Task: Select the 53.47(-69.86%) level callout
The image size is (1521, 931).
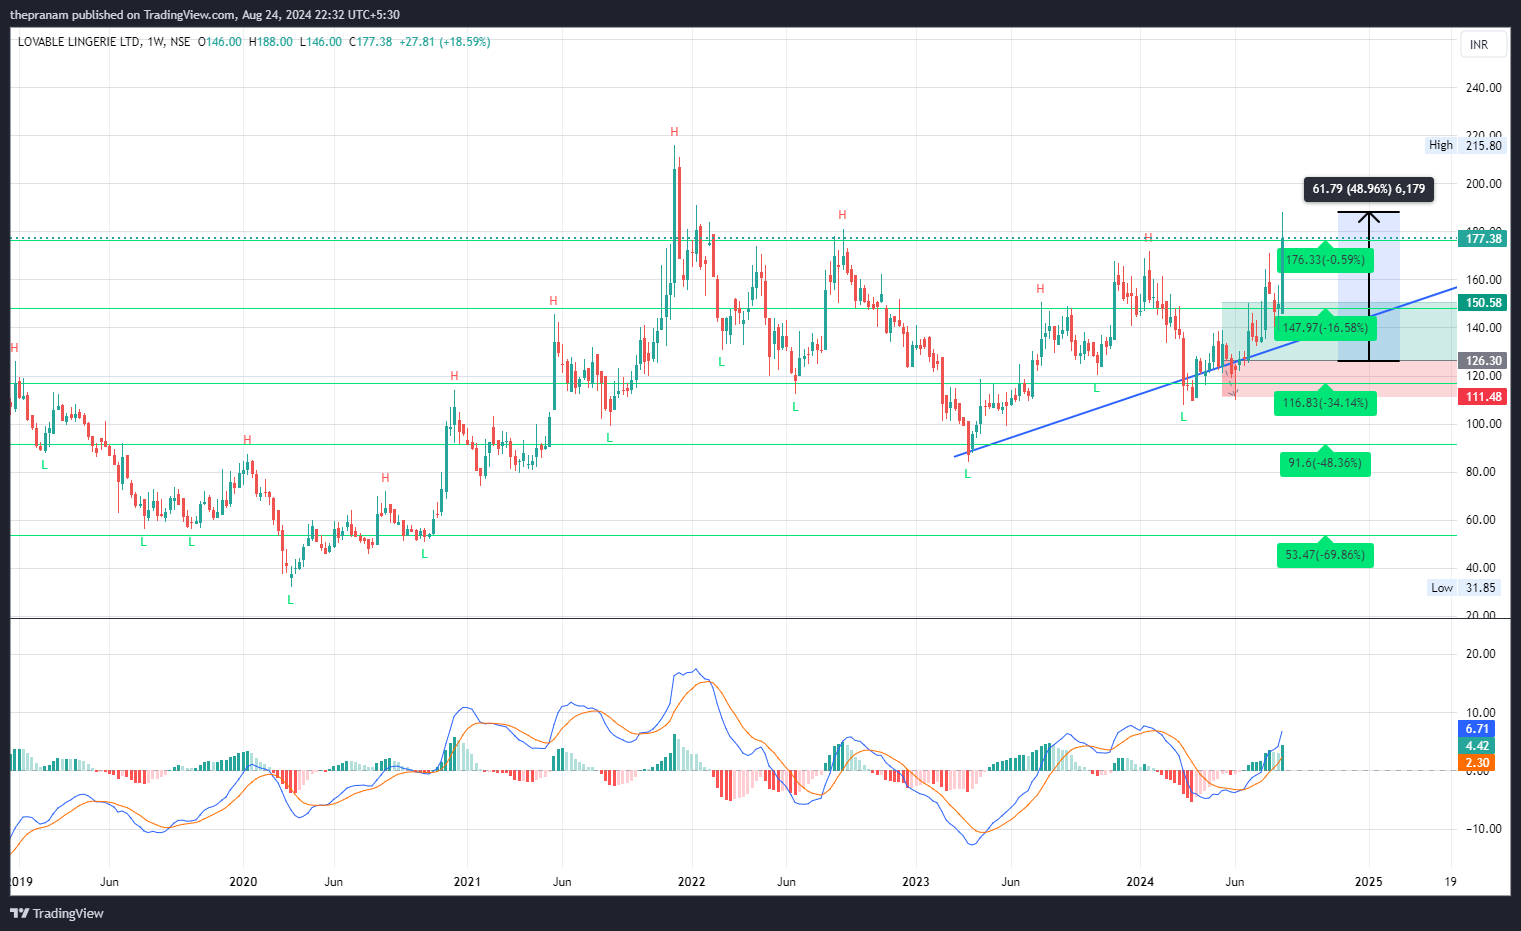Action: 1325,554
